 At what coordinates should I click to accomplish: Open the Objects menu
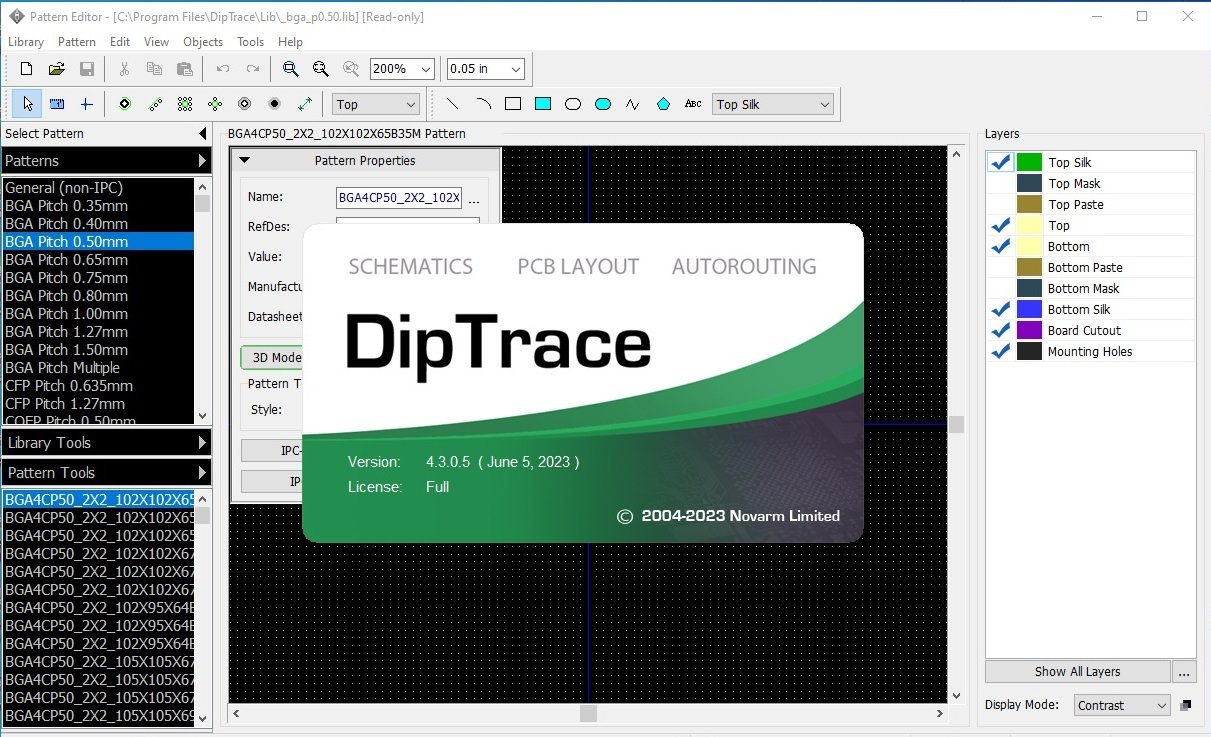tap(203, 42)
